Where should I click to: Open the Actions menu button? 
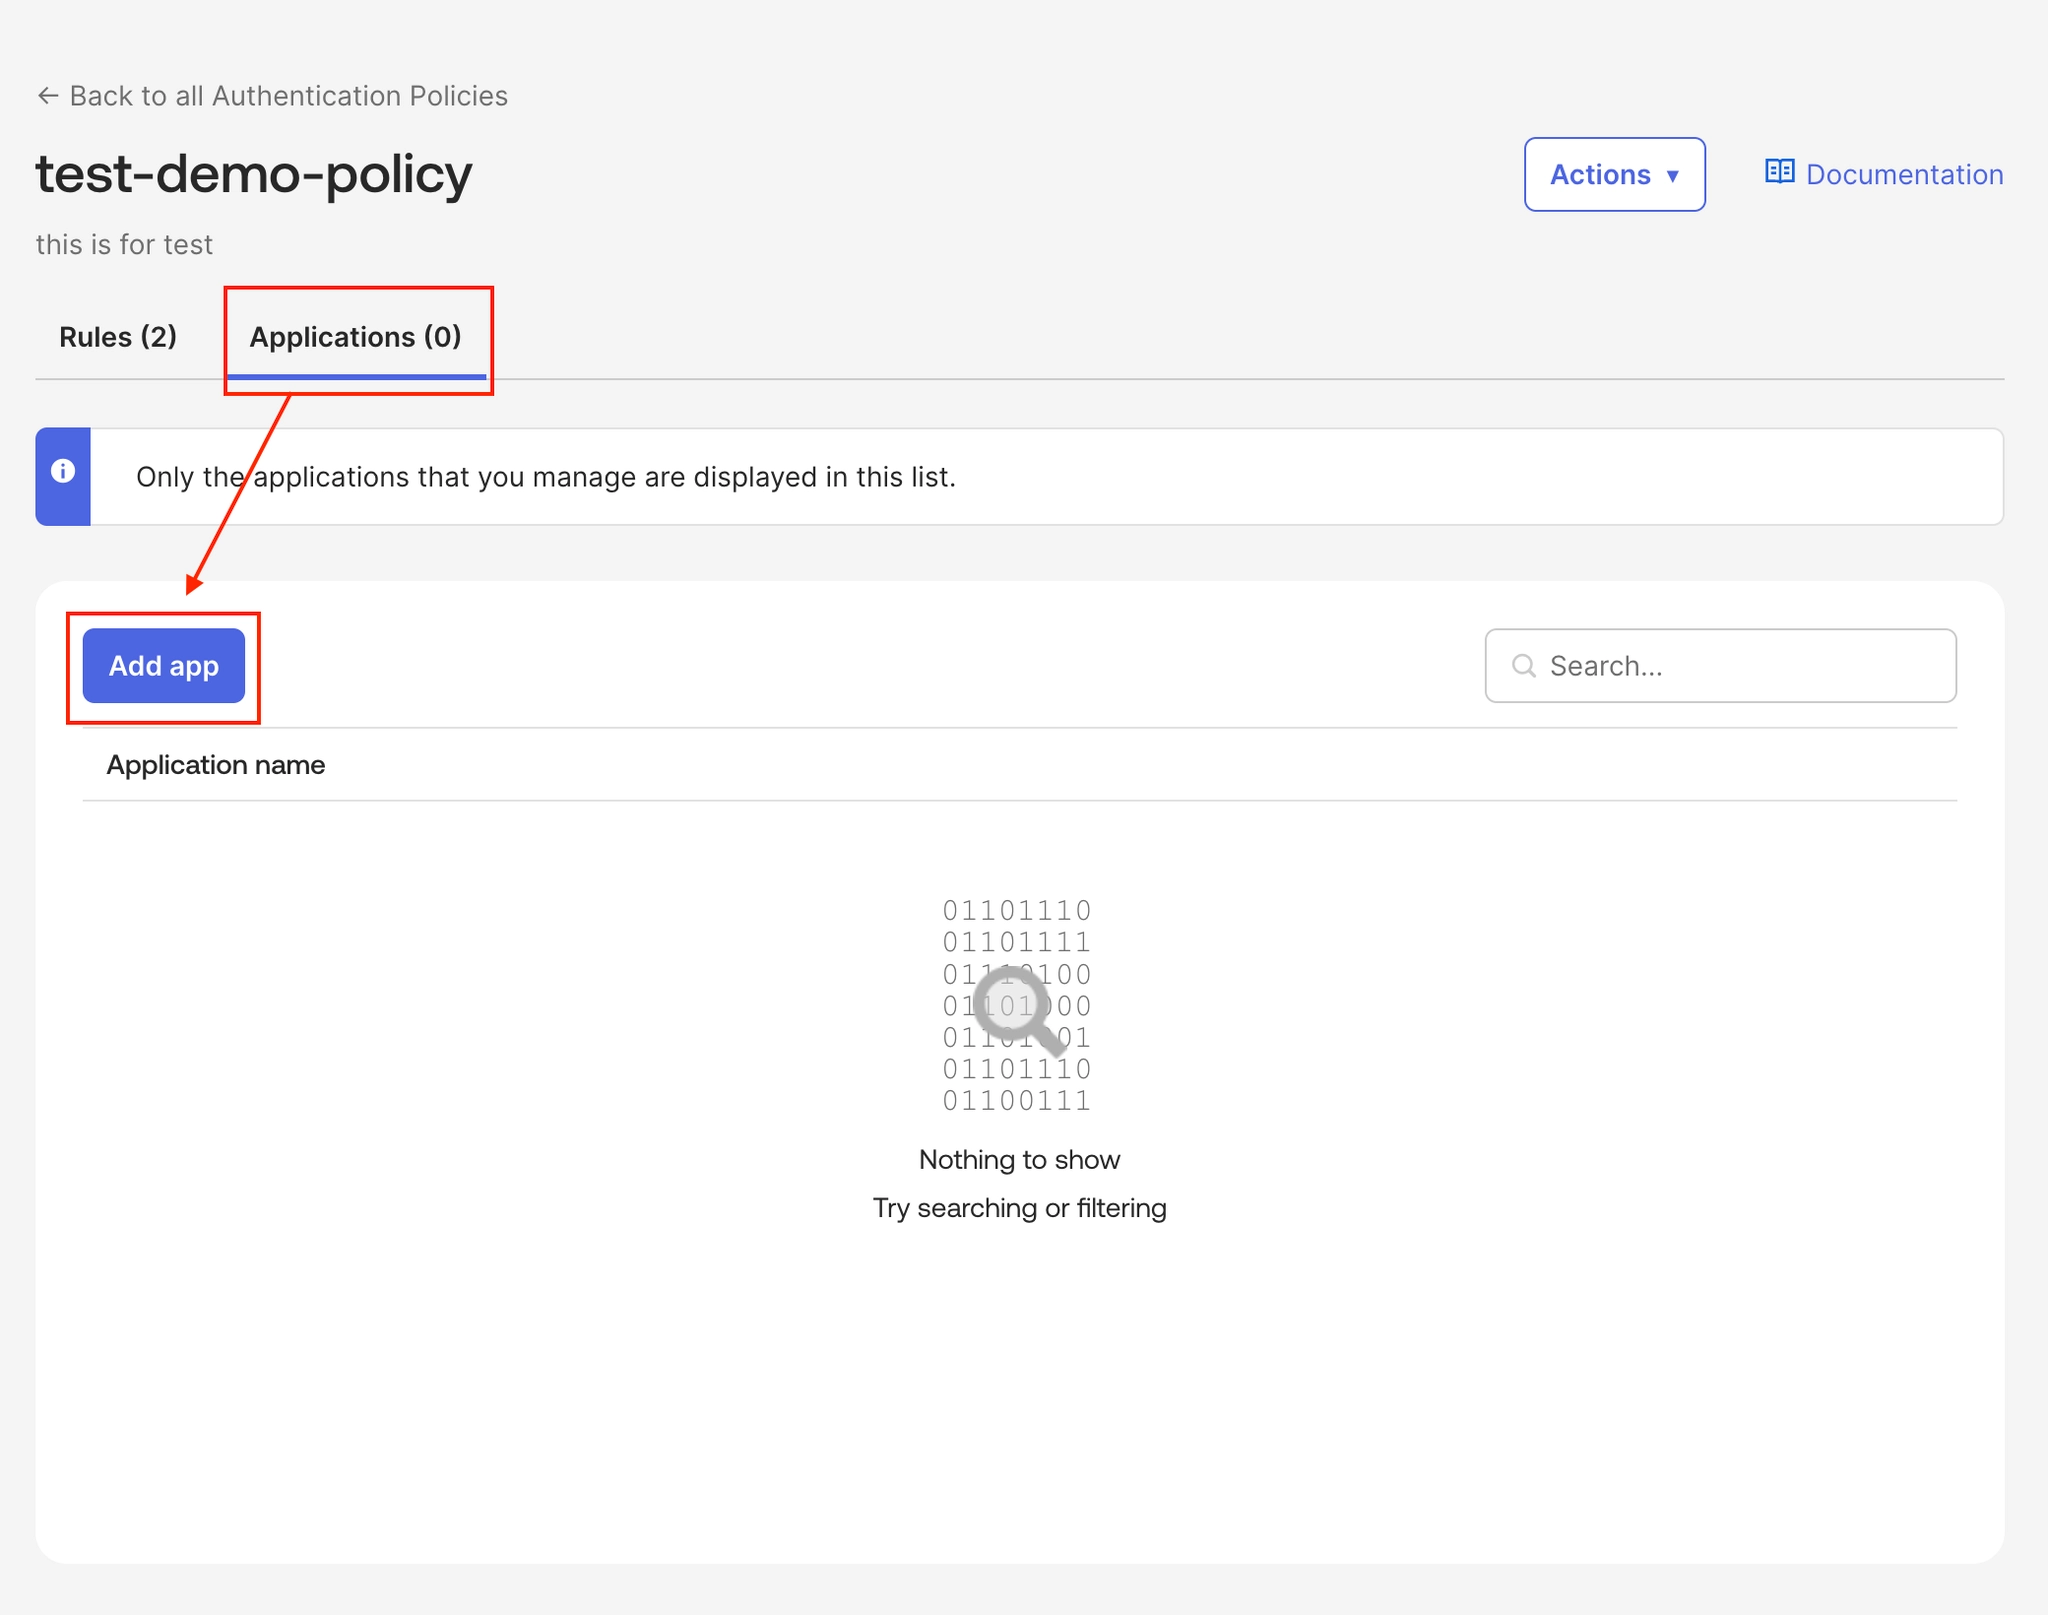[1613, 175]
